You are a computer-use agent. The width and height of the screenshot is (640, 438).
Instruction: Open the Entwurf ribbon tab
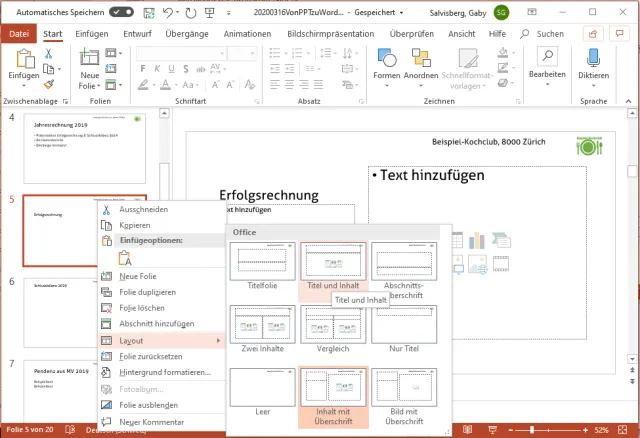click(x=137, y=33)
